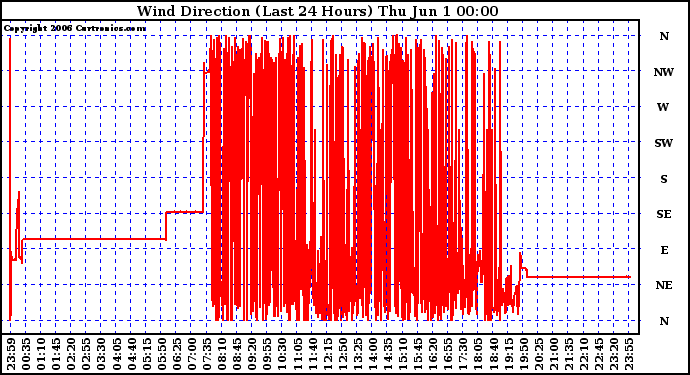Click the '14:00' time axis label
Image resolution: width=690 pixels, height=375 pixels.
tap(373, 354)
